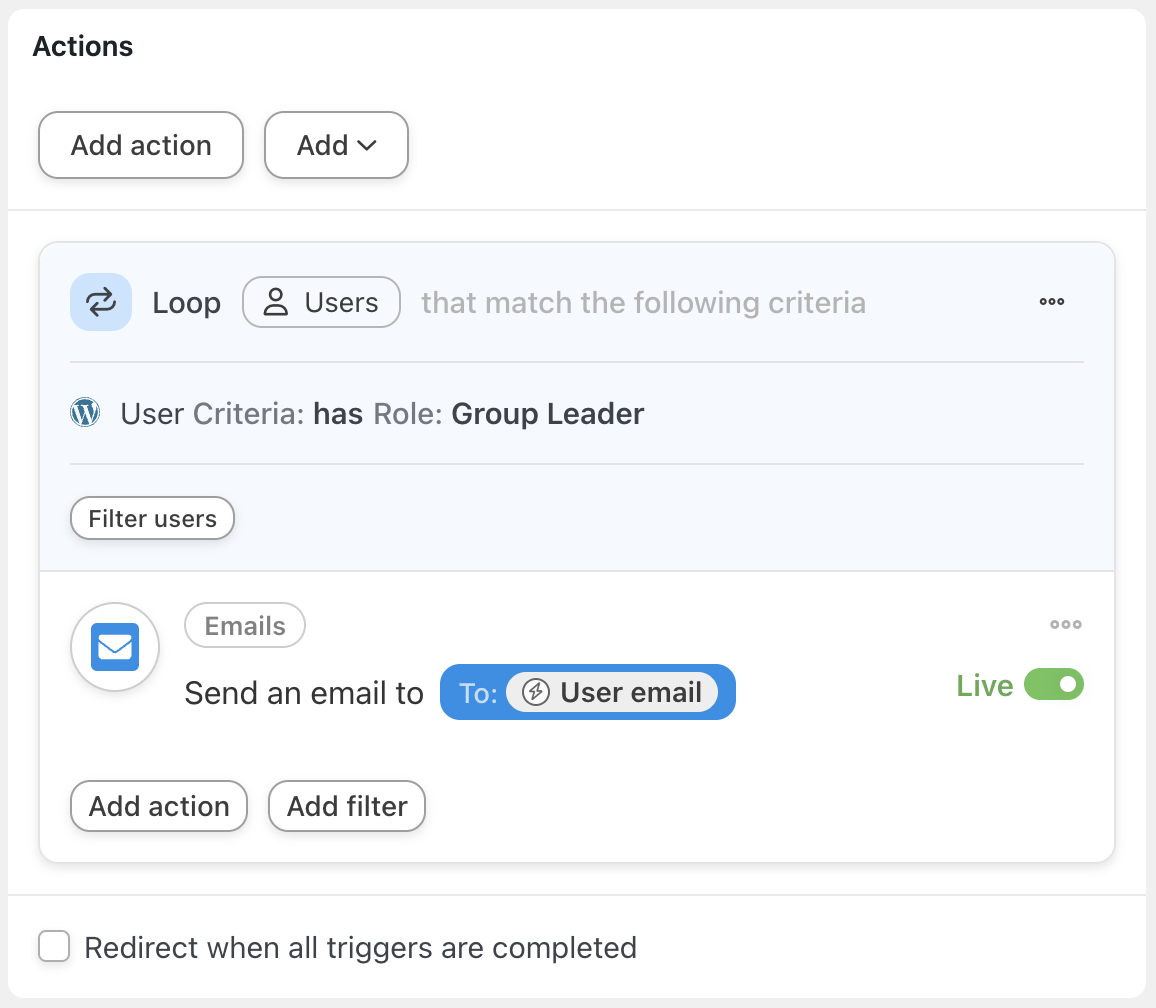Click the Filter users button
The height and width of the screenshot is (1008, 1156).
[x=153, y=518]
